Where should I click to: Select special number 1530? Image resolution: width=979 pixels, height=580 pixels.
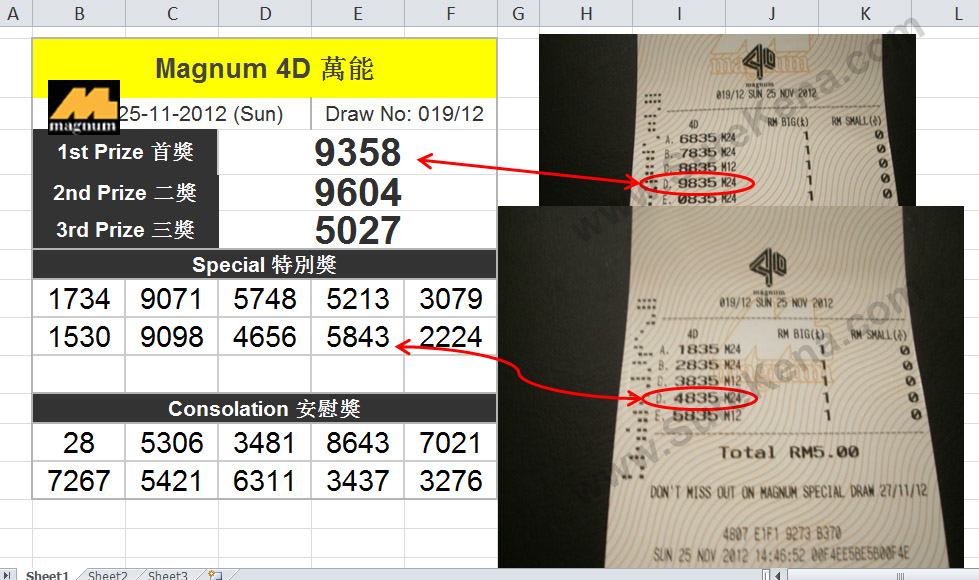point(79,337)
